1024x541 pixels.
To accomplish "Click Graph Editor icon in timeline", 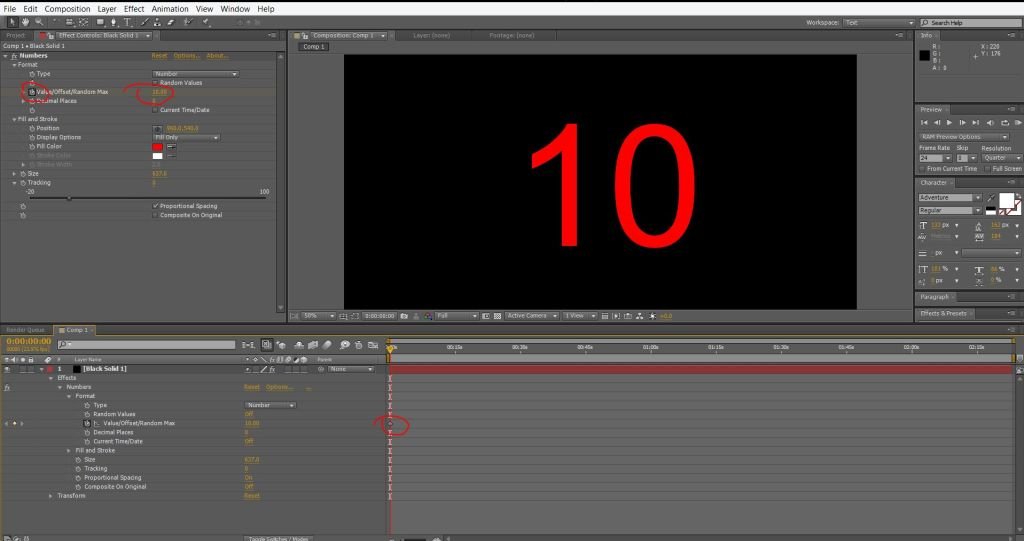I will click(373, 345).
